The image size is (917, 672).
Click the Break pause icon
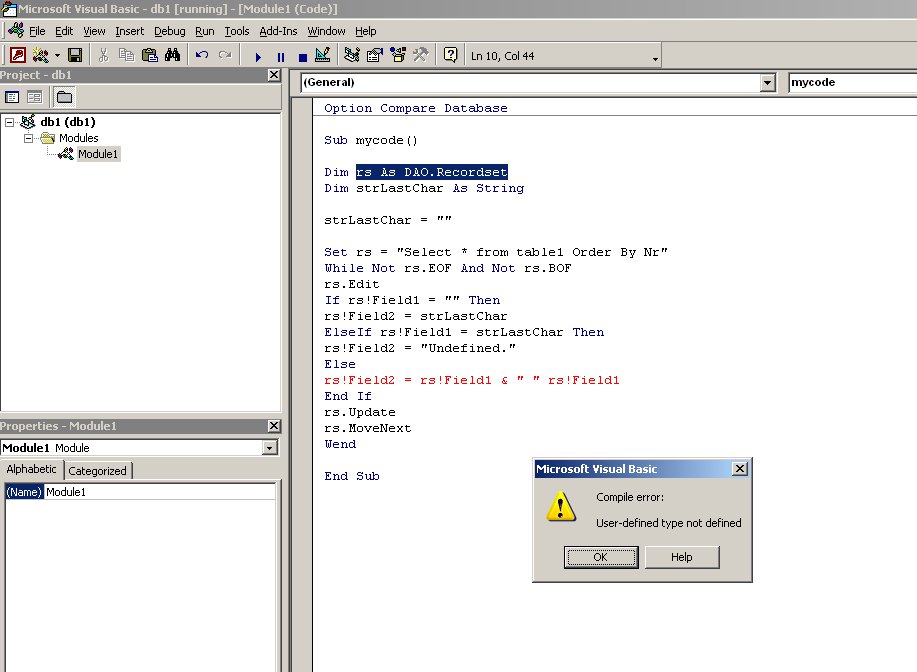pos(280,57)
